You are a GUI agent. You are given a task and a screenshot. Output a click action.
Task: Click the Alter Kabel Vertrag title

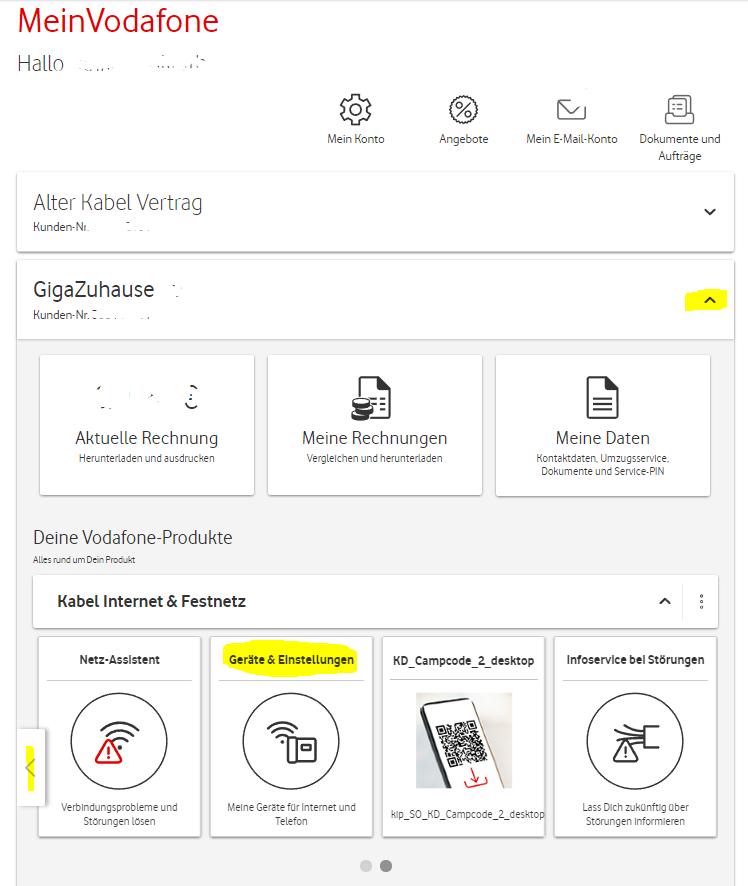click(x=118, y=202)
